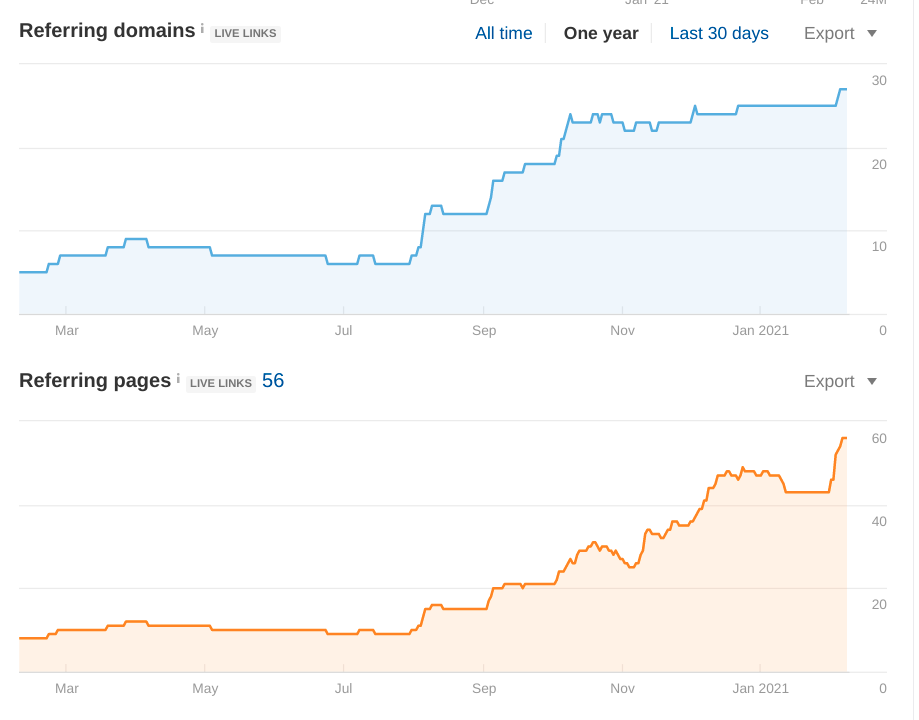Click LIVE LINKS badge next to Referring domains
The width and height of the screenshot is (919, 720).
[246, 34]
